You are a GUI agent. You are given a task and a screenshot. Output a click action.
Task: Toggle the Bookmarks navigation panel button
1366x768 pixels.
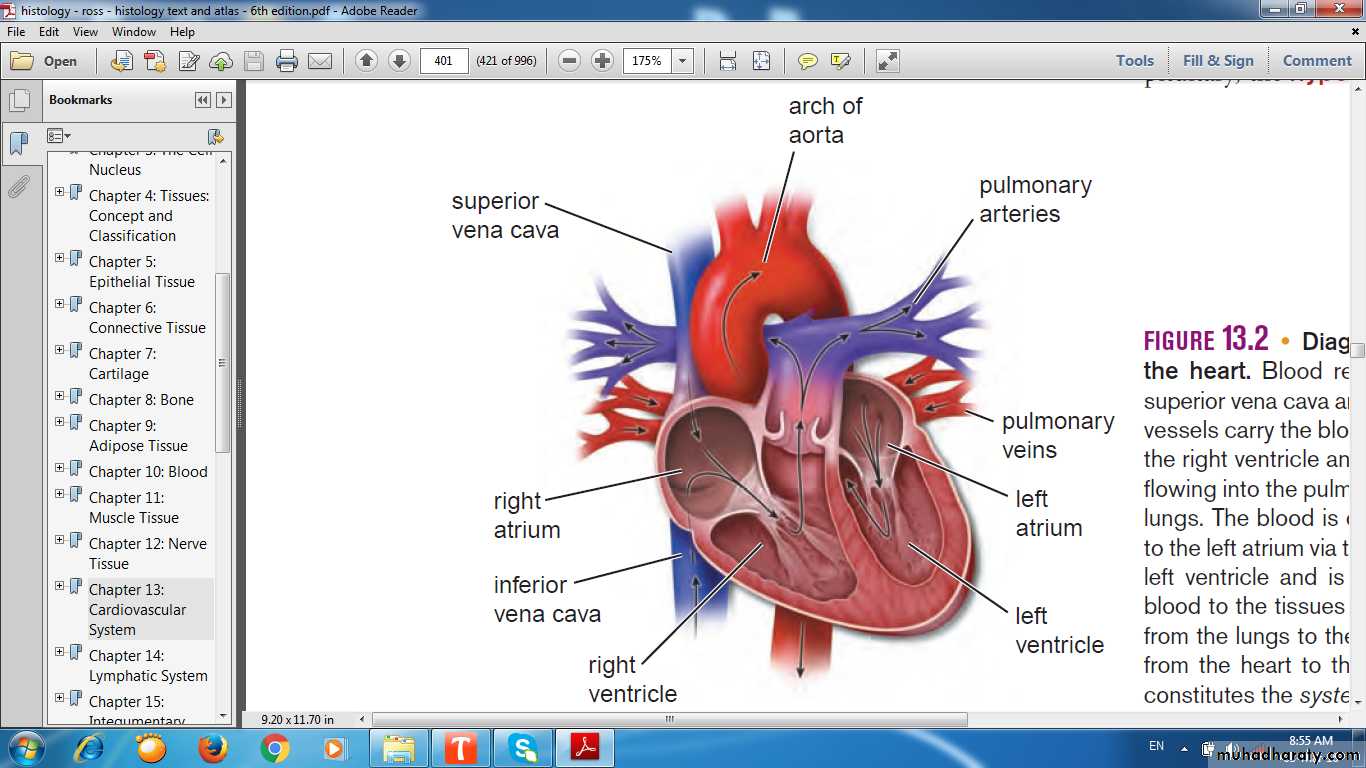tap(18, 143)
